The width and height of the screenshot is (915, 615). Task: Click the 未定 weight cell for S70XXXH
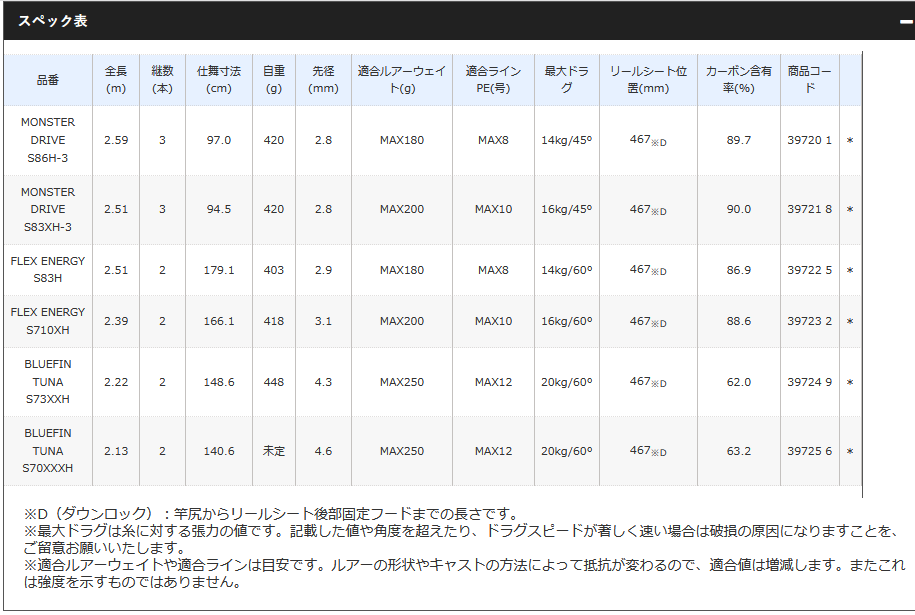tap(274, 451)
